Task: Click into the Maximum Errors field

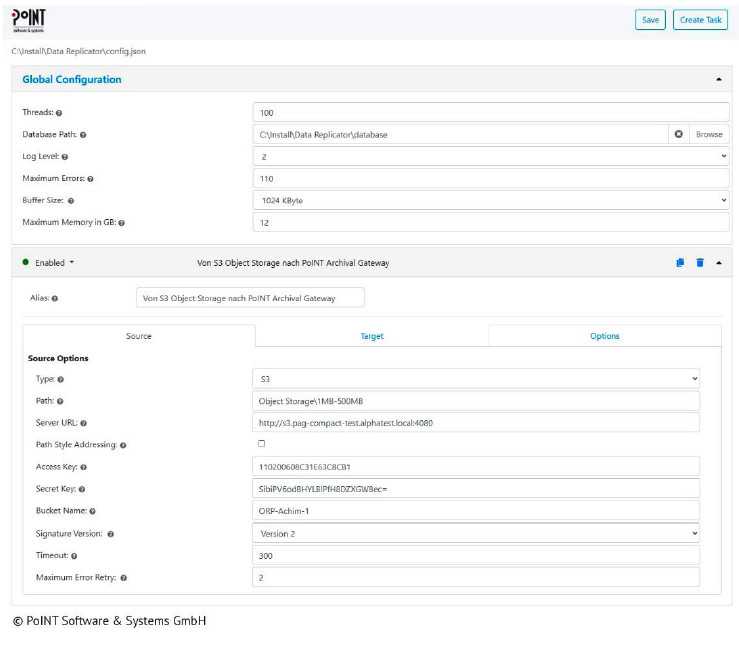Action: point(491,179)
